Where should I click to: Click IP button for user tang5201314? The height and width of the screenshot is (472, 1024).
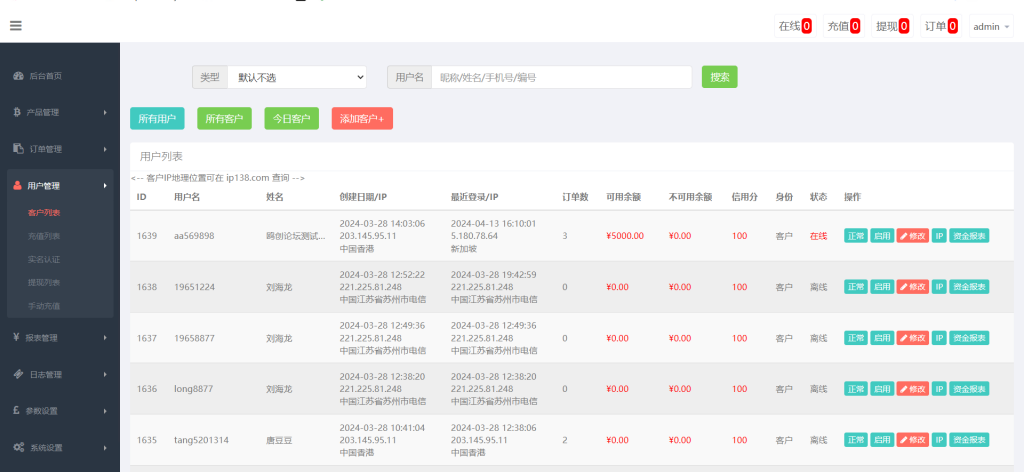pos(938,439)
